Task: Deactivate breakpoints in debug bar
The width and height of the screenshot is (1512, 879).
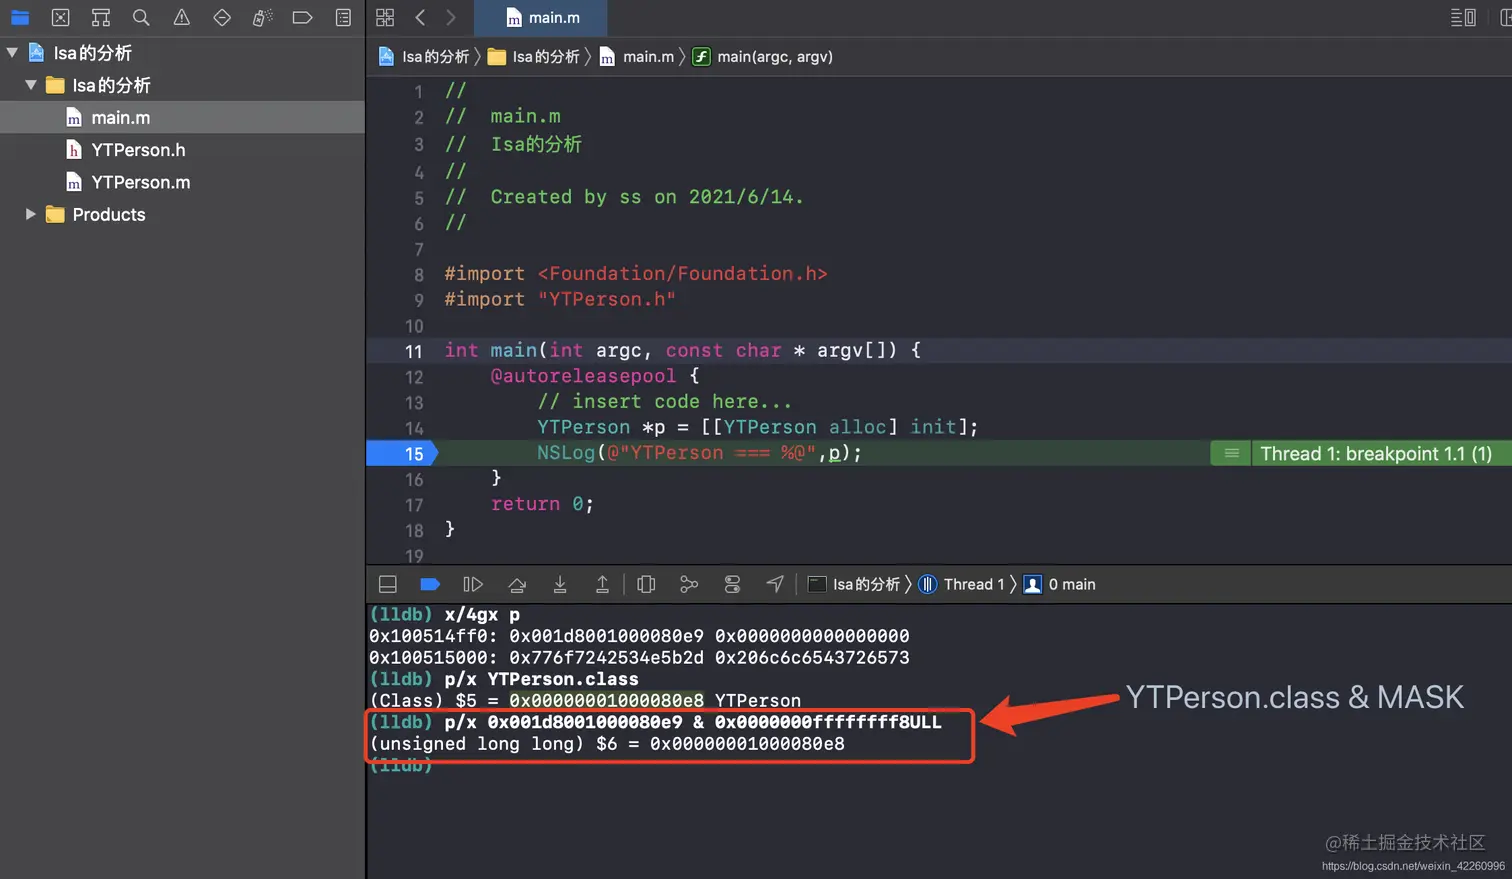Action: tap(430, 584)
